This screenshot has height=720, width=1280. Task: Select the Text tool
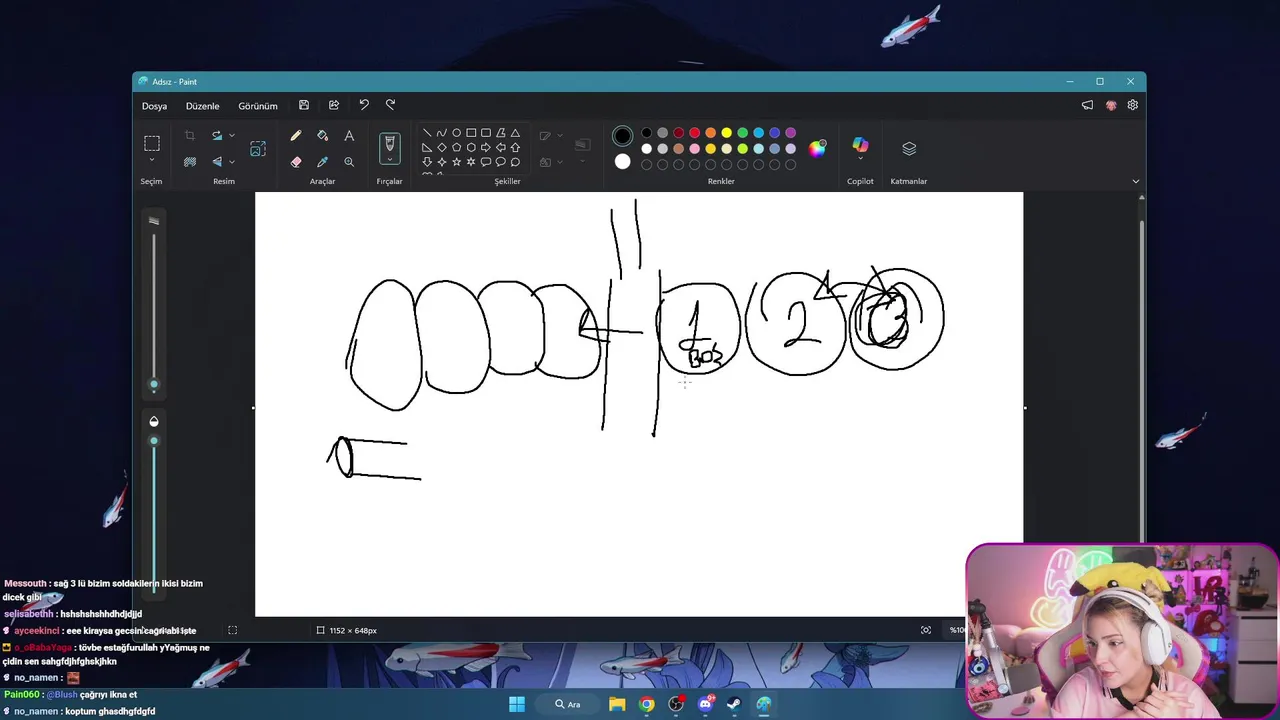(349, 135)
